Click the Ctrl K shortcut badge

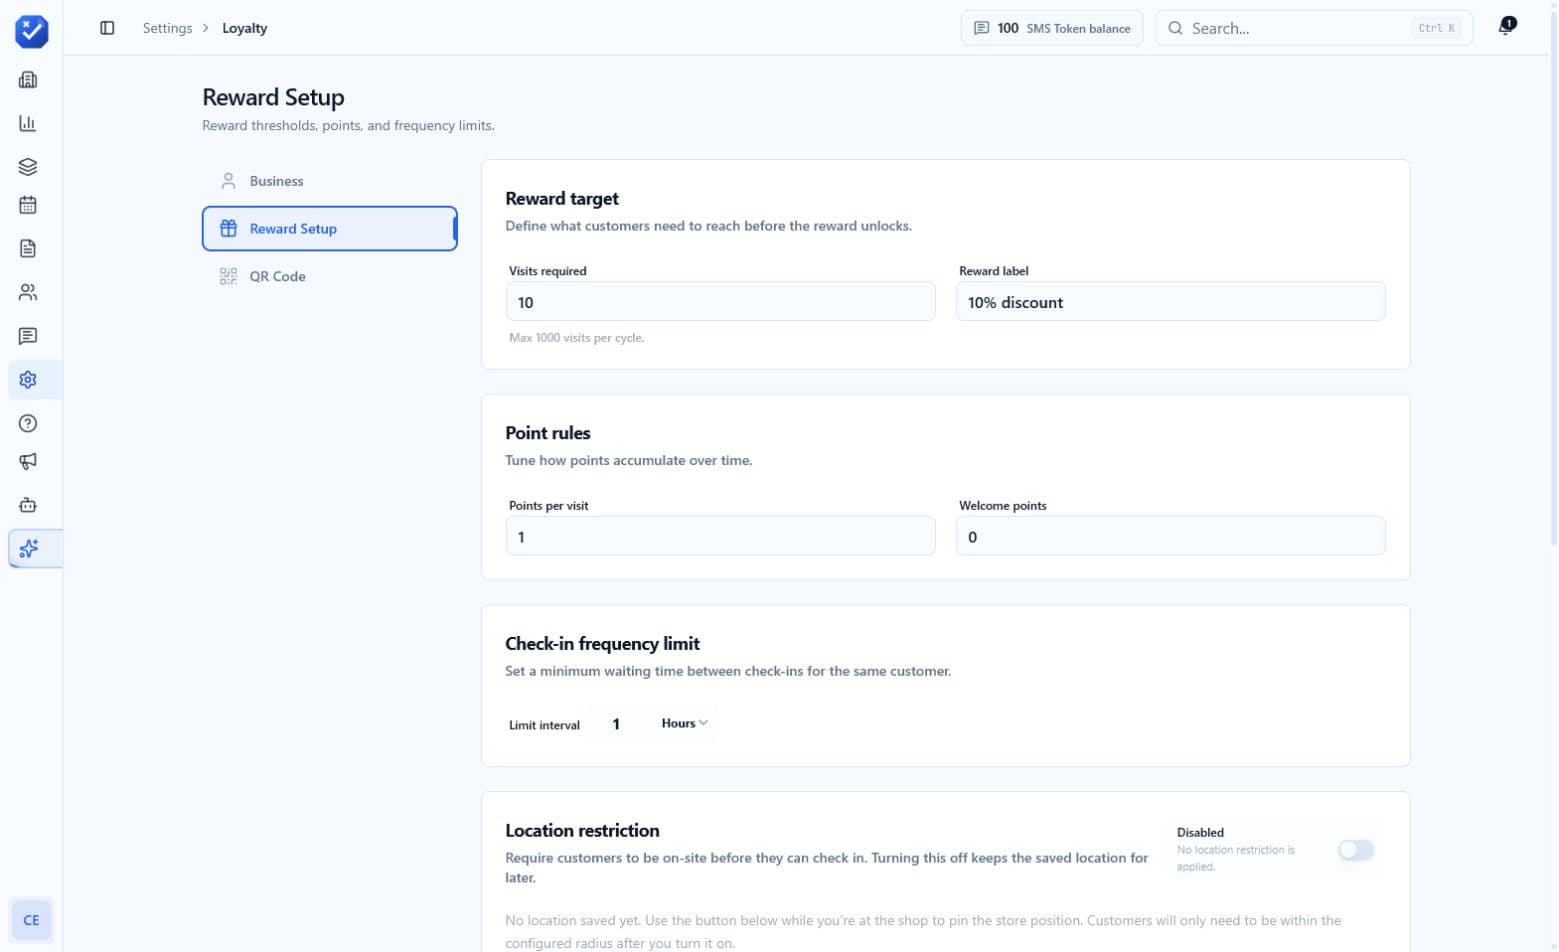1437,28
